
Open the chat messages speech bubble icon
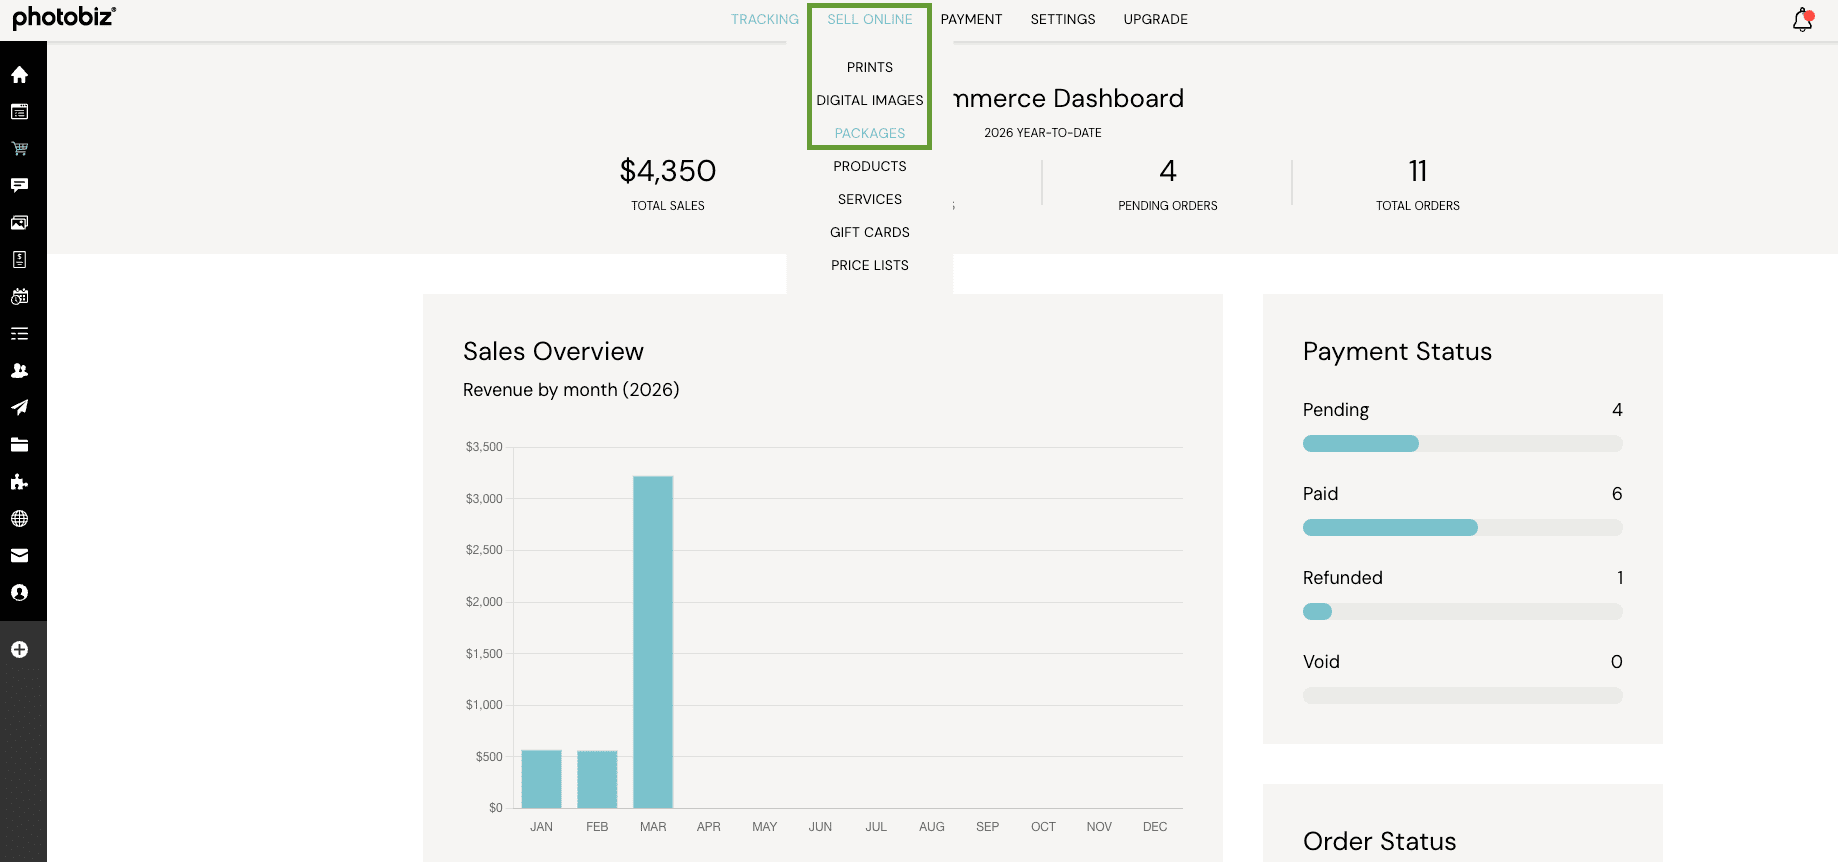pyautogui.click(x=19, y=185)
